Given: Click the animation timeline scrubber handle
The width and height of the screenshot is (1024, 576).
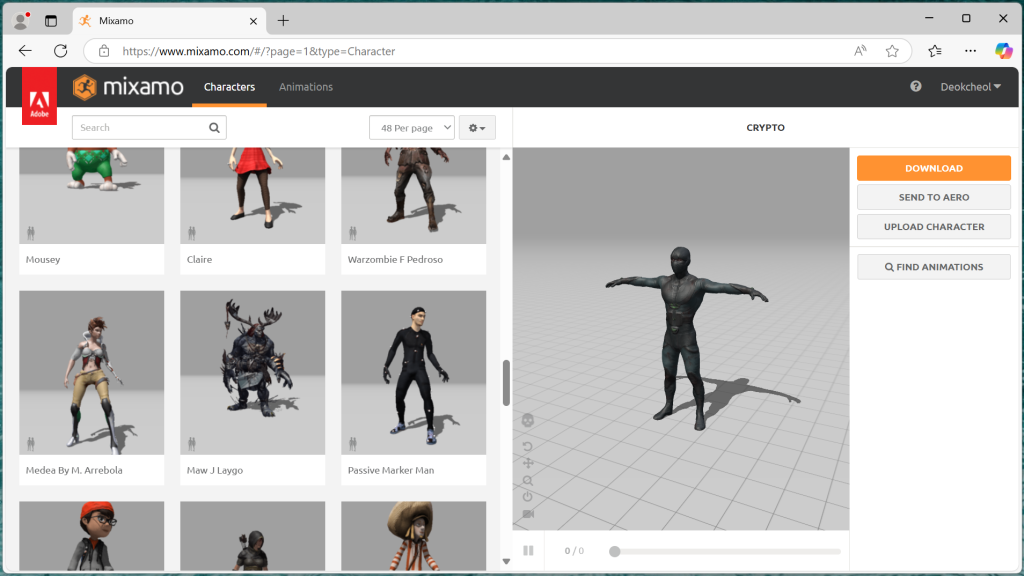Looking at the screenshot, I should [x=615, y=551].
